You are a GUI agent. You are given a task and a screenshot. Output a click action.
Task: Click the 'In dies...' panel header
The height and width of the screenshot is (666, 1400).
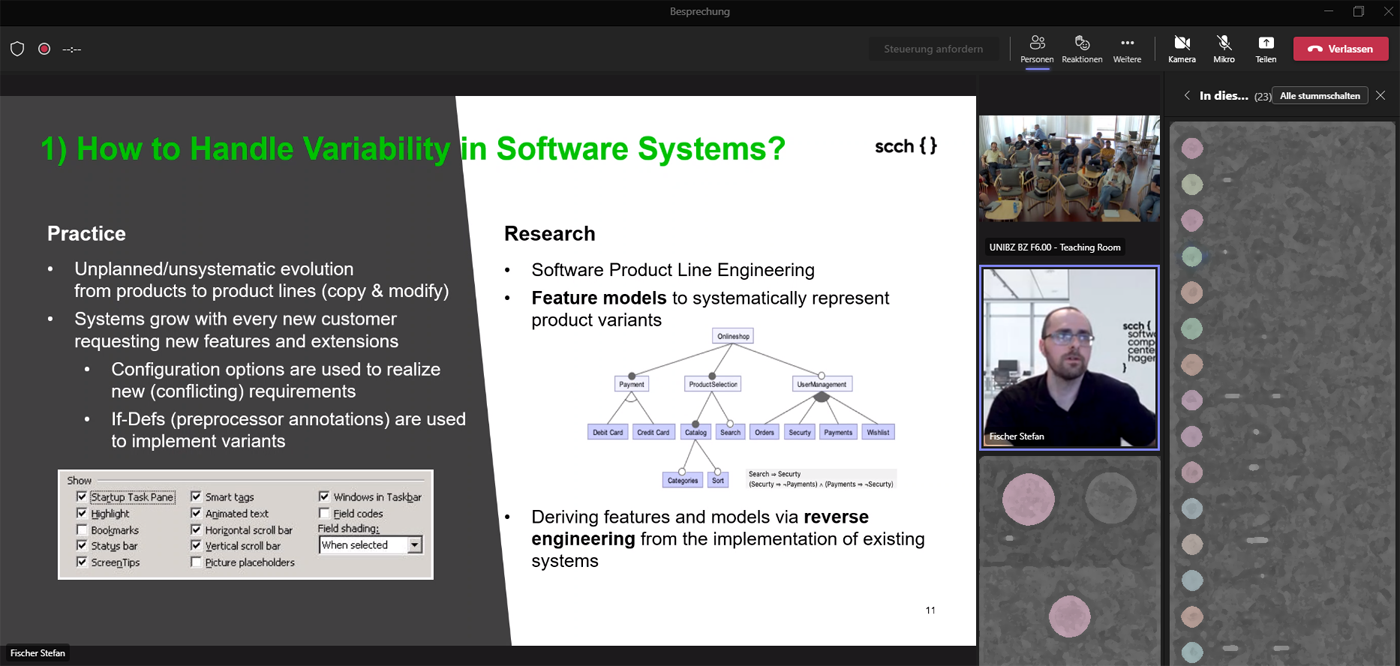[1224, 96]
